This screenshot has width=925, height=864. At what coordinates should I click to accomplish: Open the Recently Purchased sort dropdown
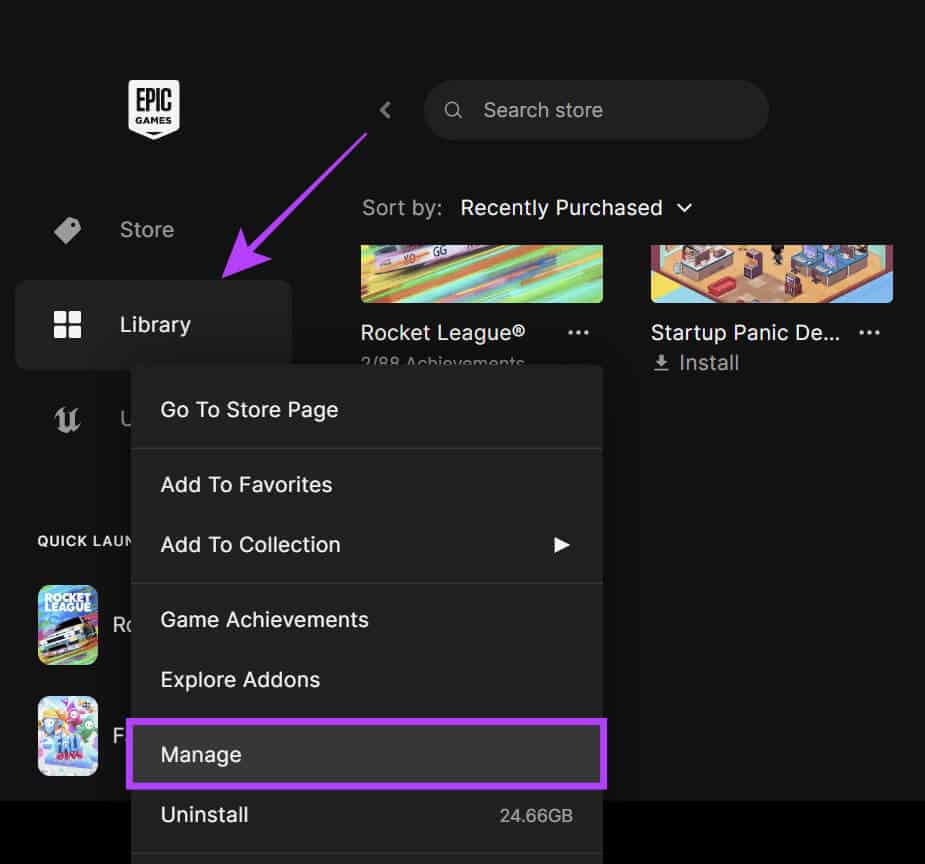click(576, 208)
